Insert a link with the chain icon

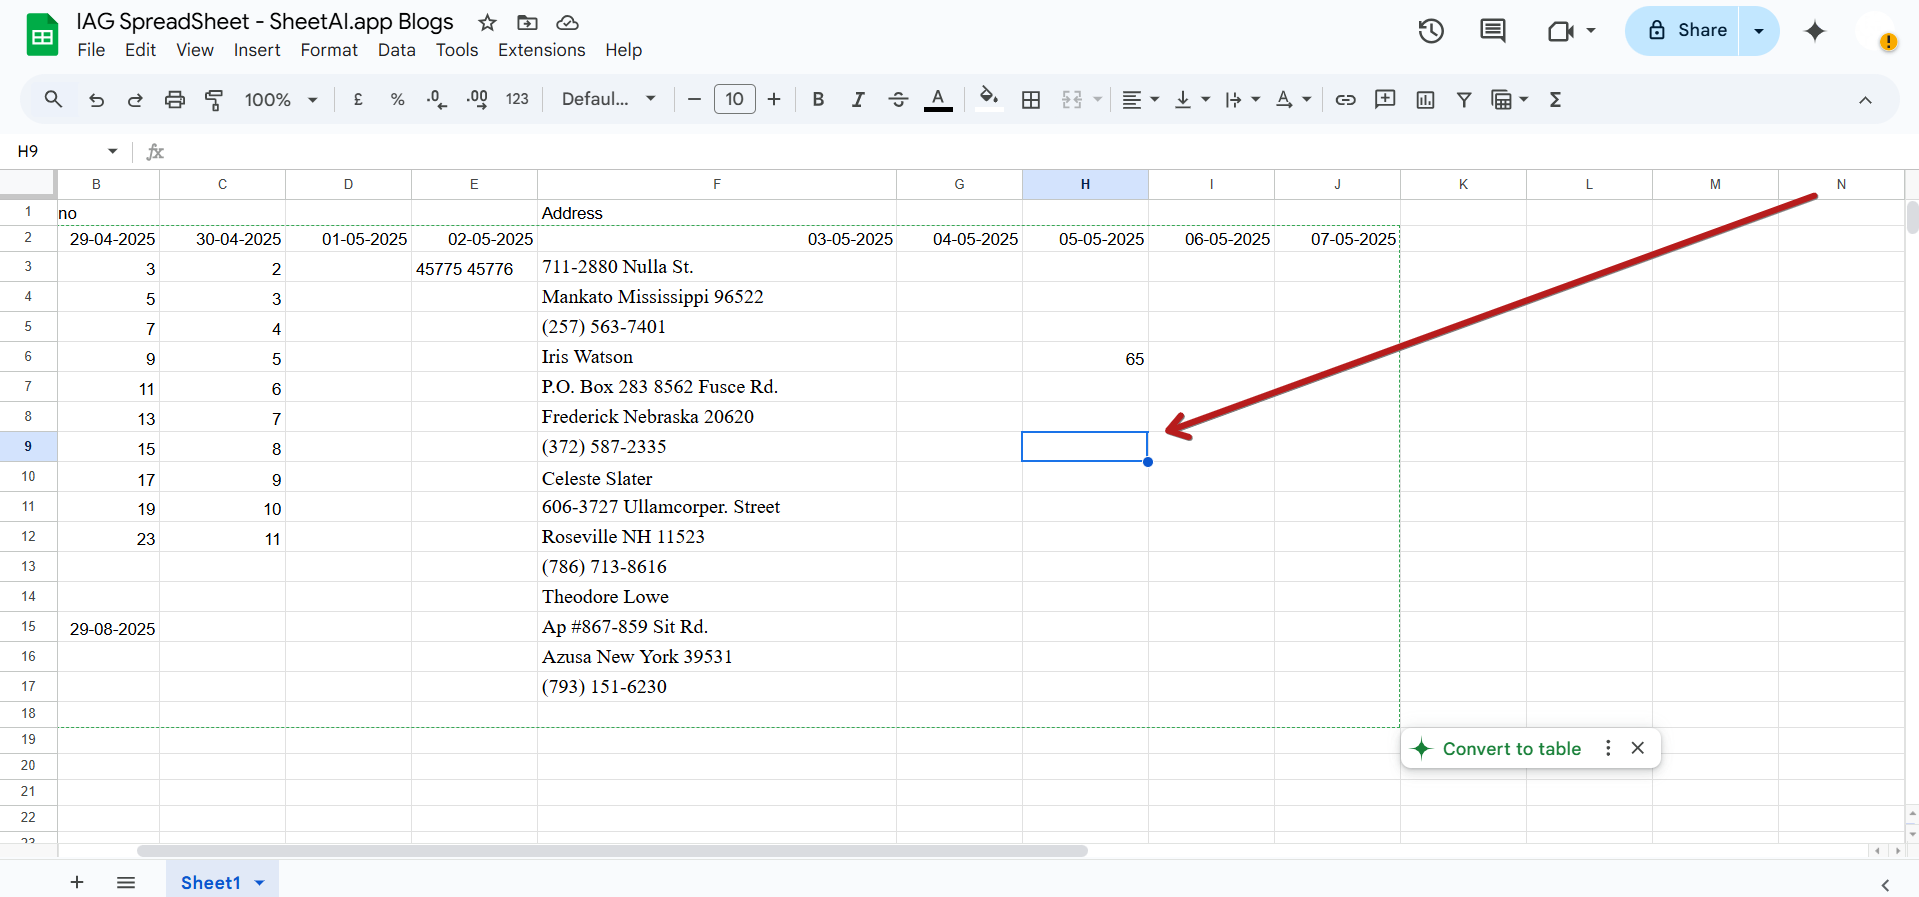[x=1345, y=99]
